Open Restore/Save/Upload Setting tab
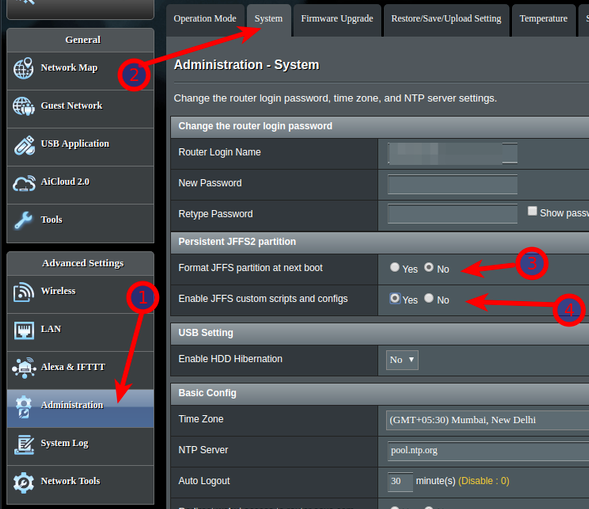 pyautogui.click(x=446, y=19)
